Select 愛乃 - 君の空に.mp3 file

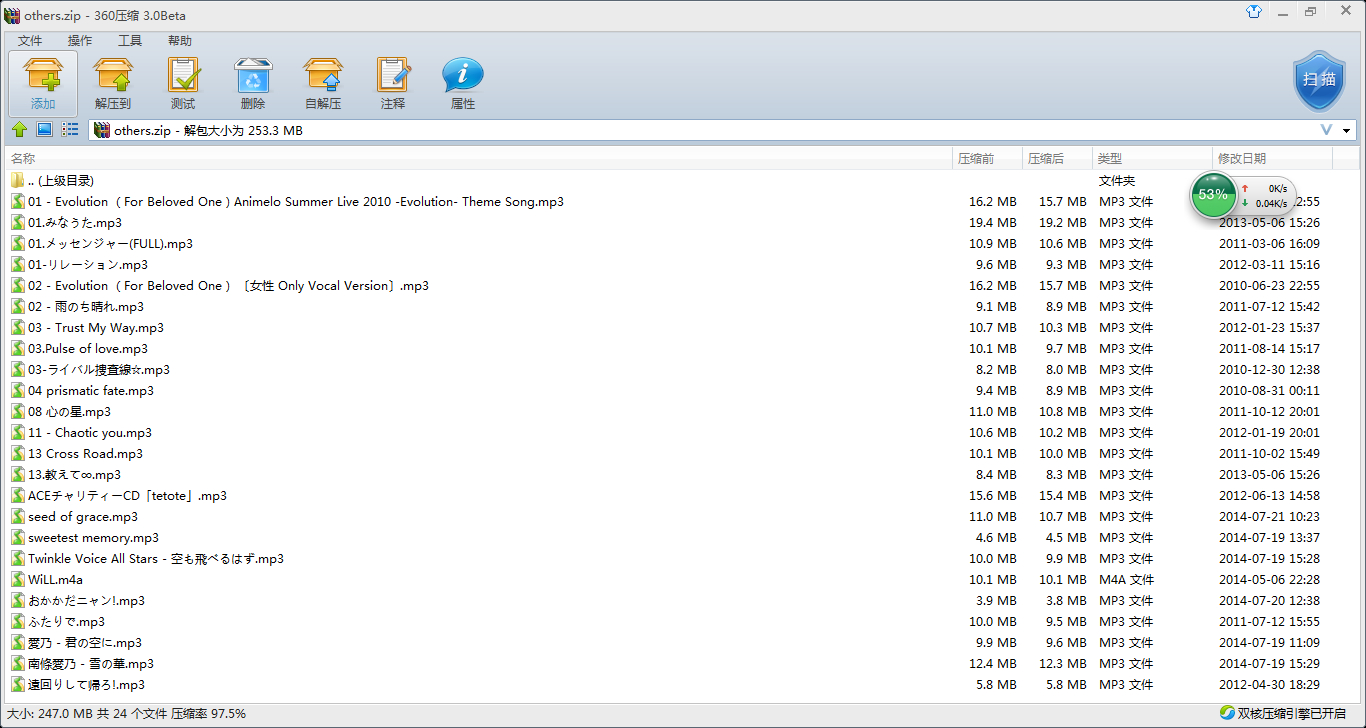tap(85, 643)
